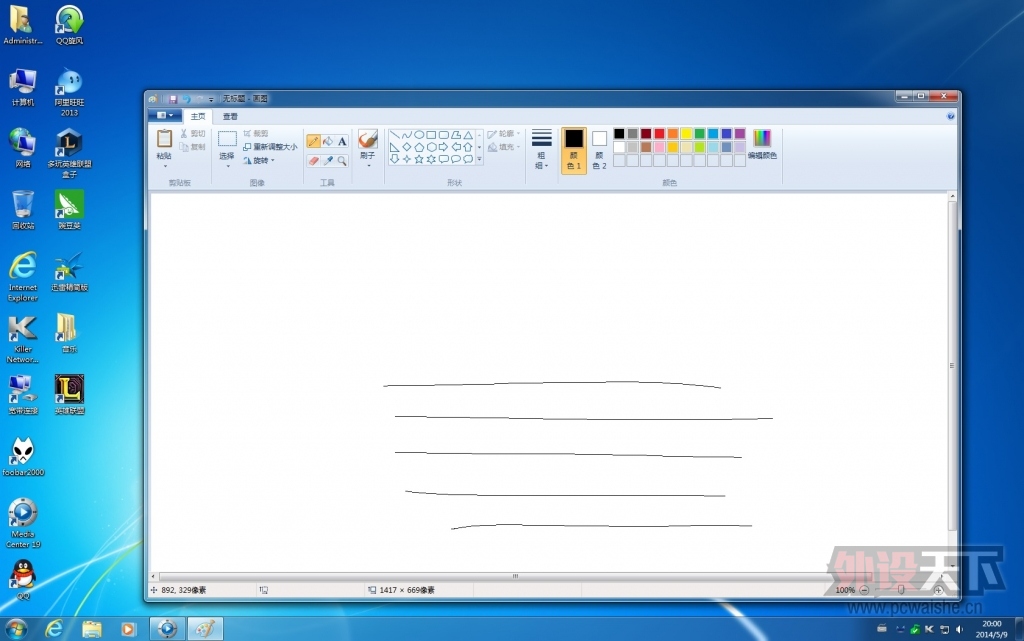Click the volume speaker icon in system tray
Image resolution: width=1024 pixels, height=641 pixels.
coord(959,629)
